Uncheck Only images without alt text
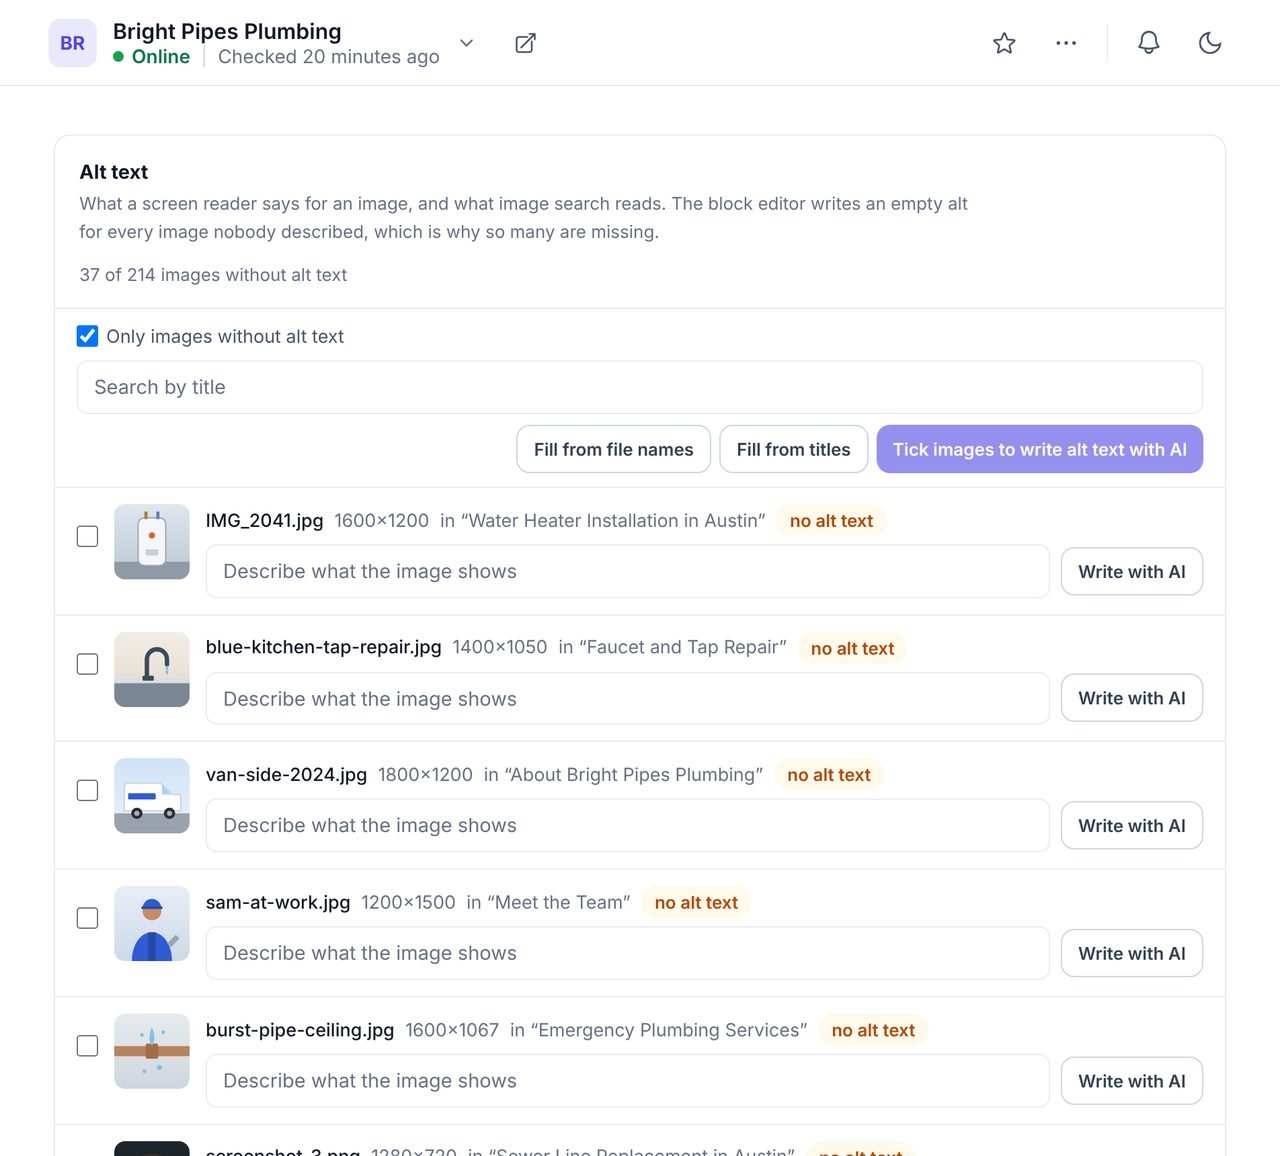This screenshot has height=1156, width=1280. [88, 336]
